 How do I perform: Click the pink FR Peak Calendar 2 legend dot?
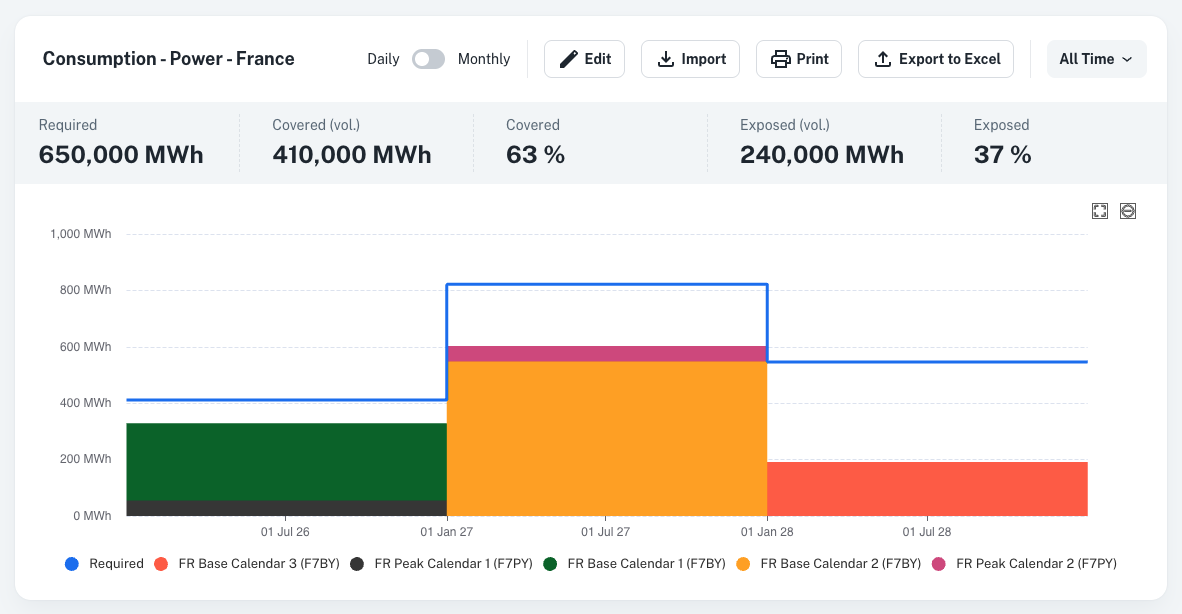pyautogui.click(x=939, y=564)
